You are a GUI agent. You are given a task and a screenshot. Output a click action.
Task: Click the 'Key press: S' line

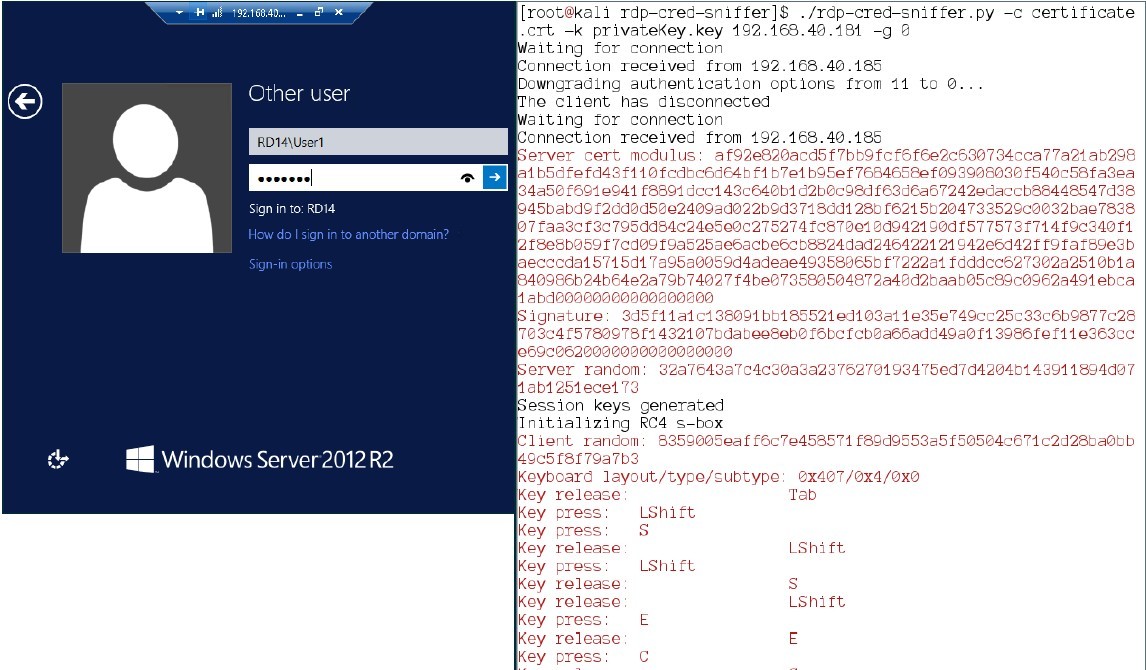[x=583, y=530]
